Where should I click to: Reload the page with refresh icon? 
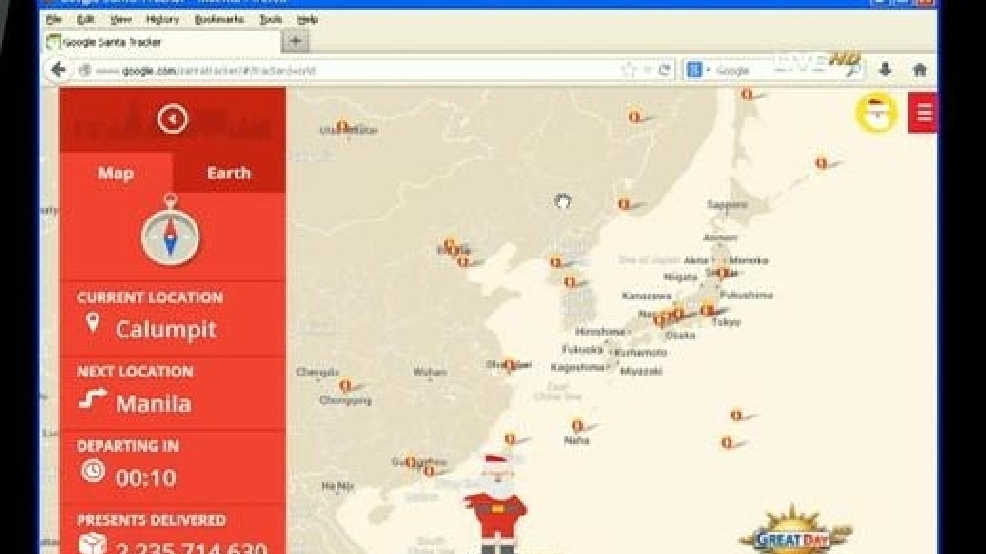(665, 70)
